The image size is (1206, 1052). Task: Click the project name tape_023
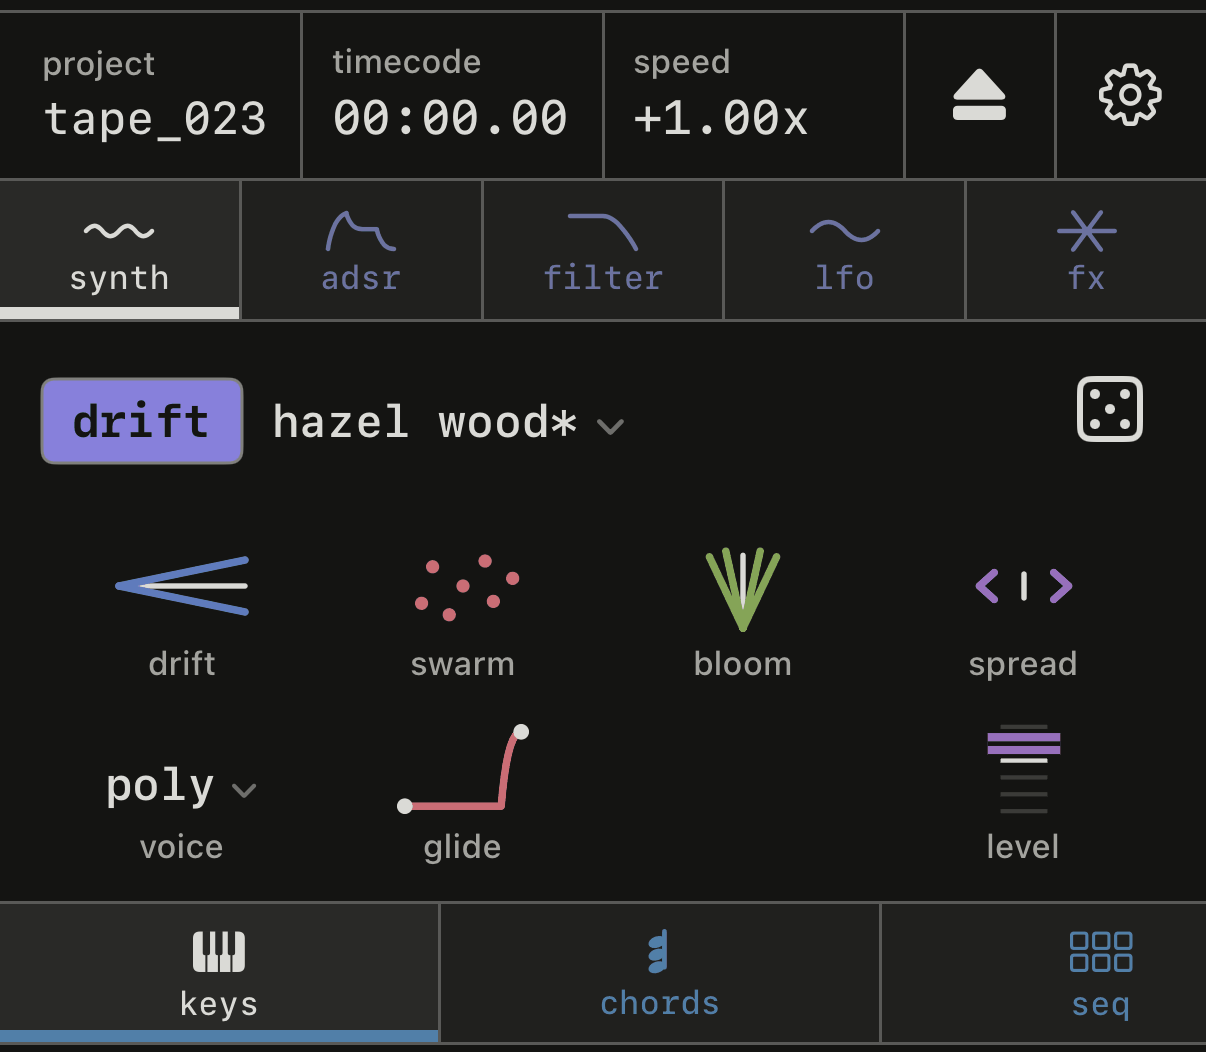coord(155,119)
